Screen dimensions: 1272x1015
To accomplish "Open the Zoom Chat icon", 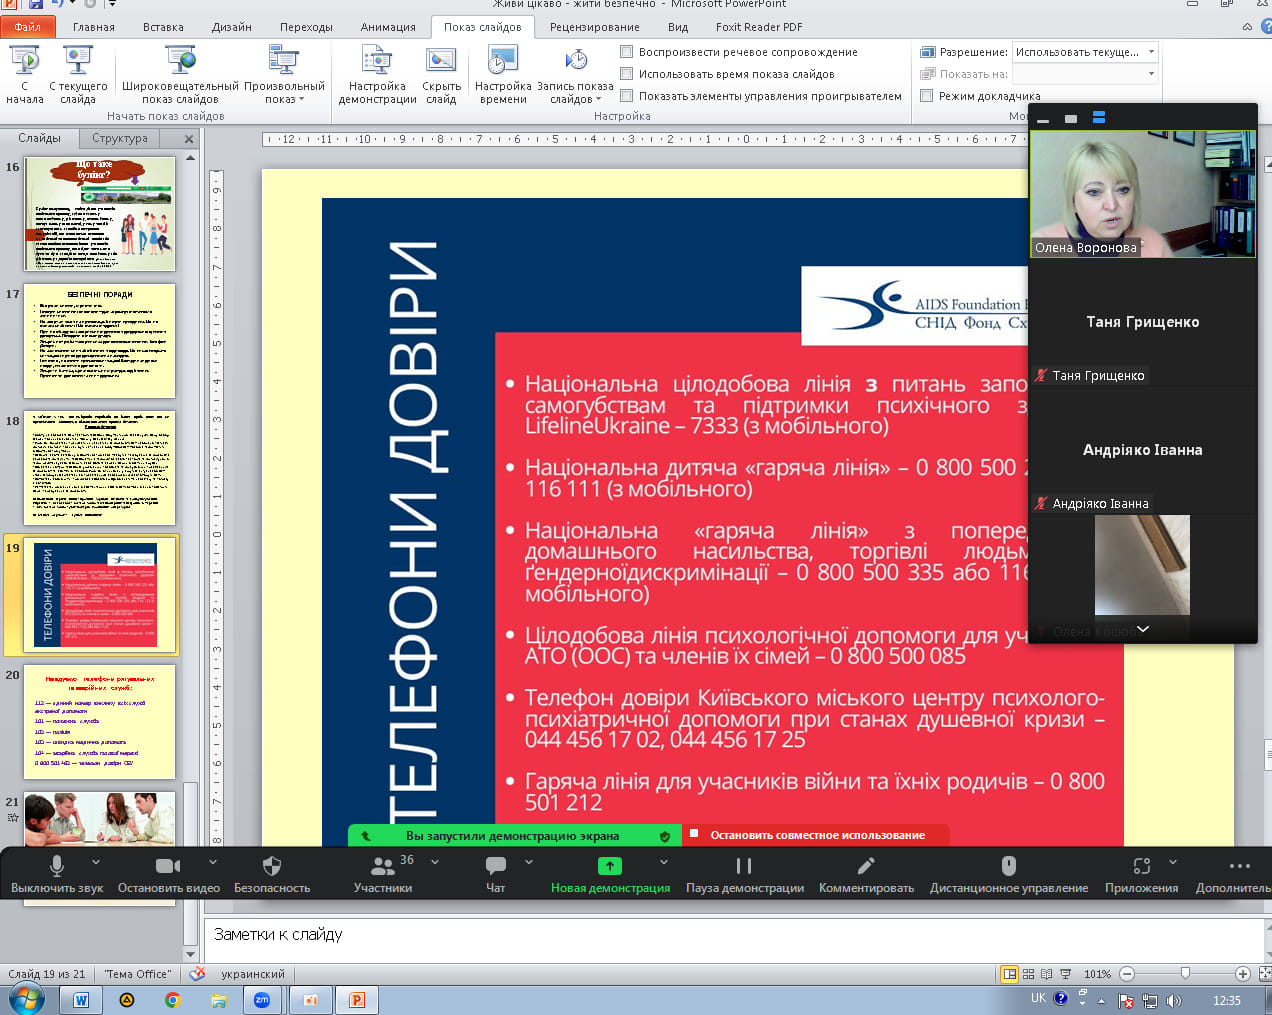I will tap(495, 866).
